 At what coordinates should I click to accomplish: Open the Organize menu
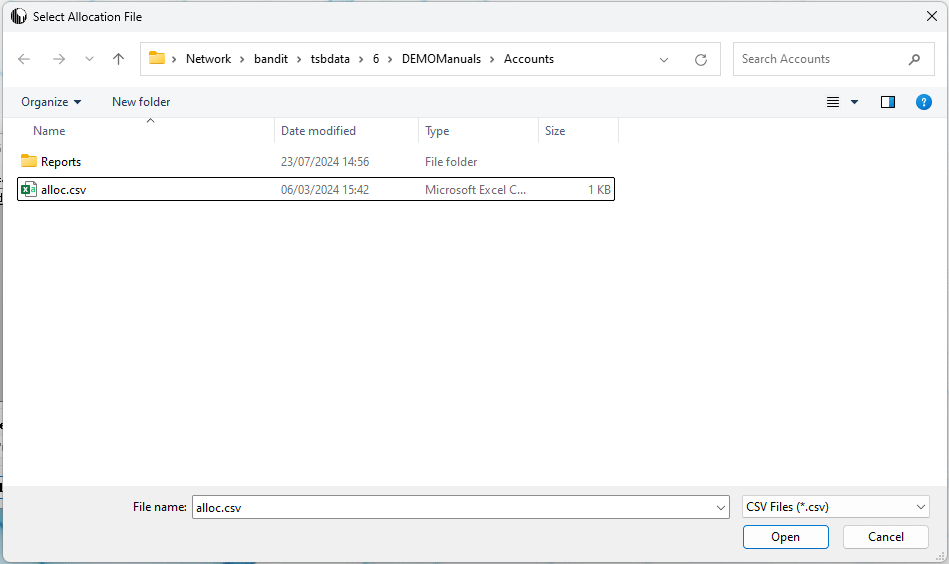coord(51,102)
